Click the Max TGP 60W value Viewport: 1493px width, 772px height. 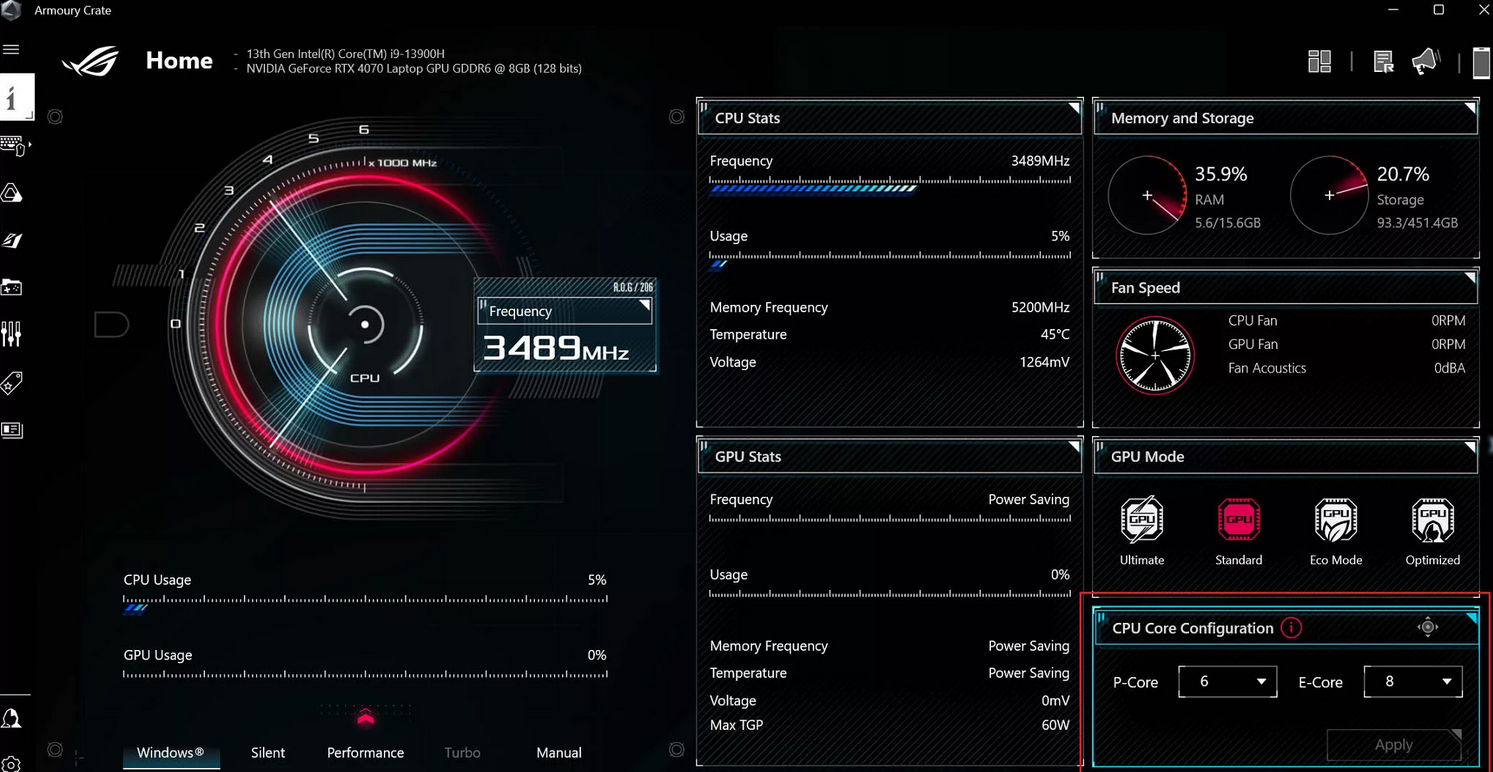pyautogui.click(x=1055, y=725)
